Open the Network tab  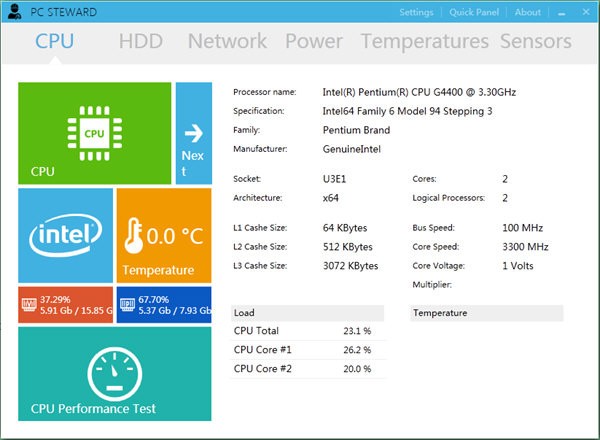(227, 41)
